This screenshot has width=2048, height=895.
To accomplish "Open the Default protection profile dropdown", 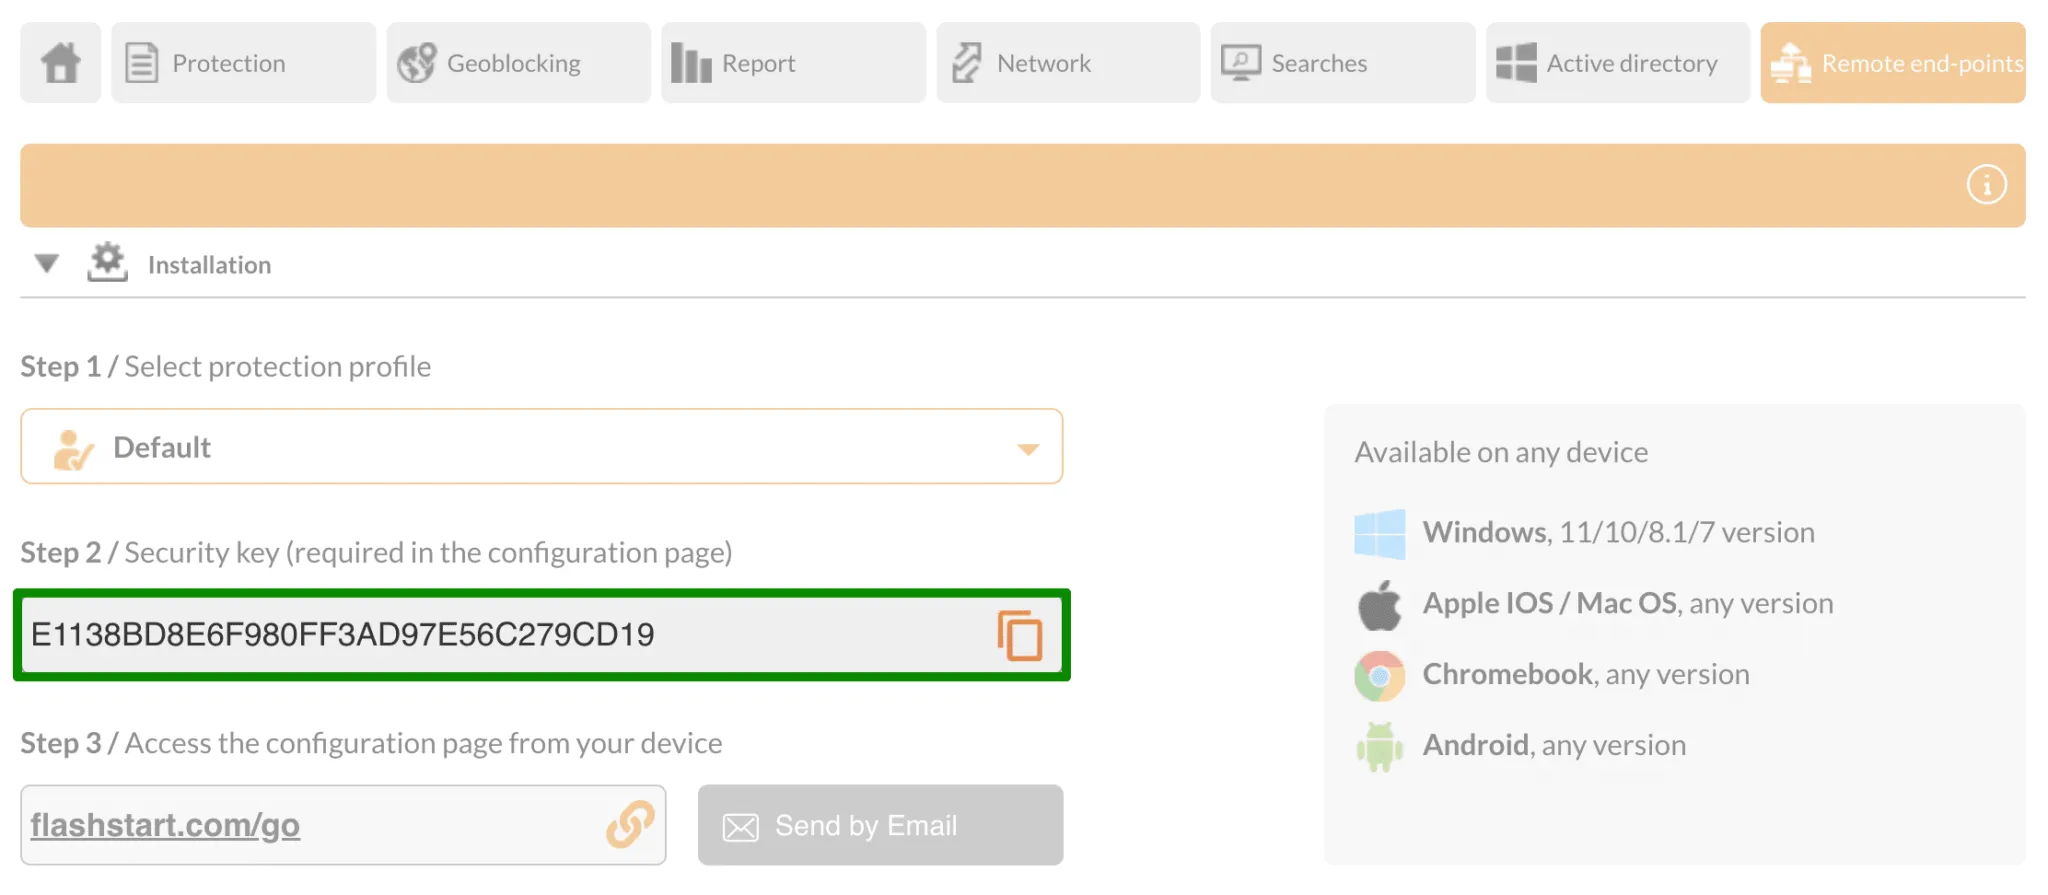I will click(541, 447).
